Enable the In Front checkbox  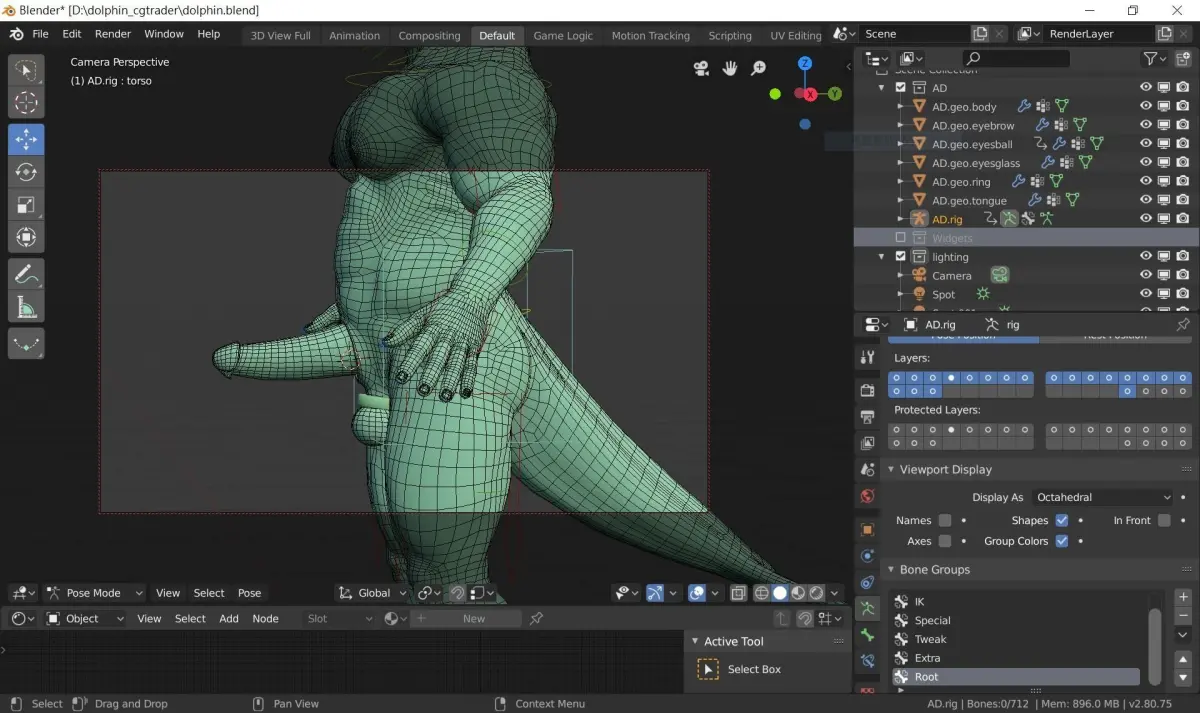[x=1164, y=520]
